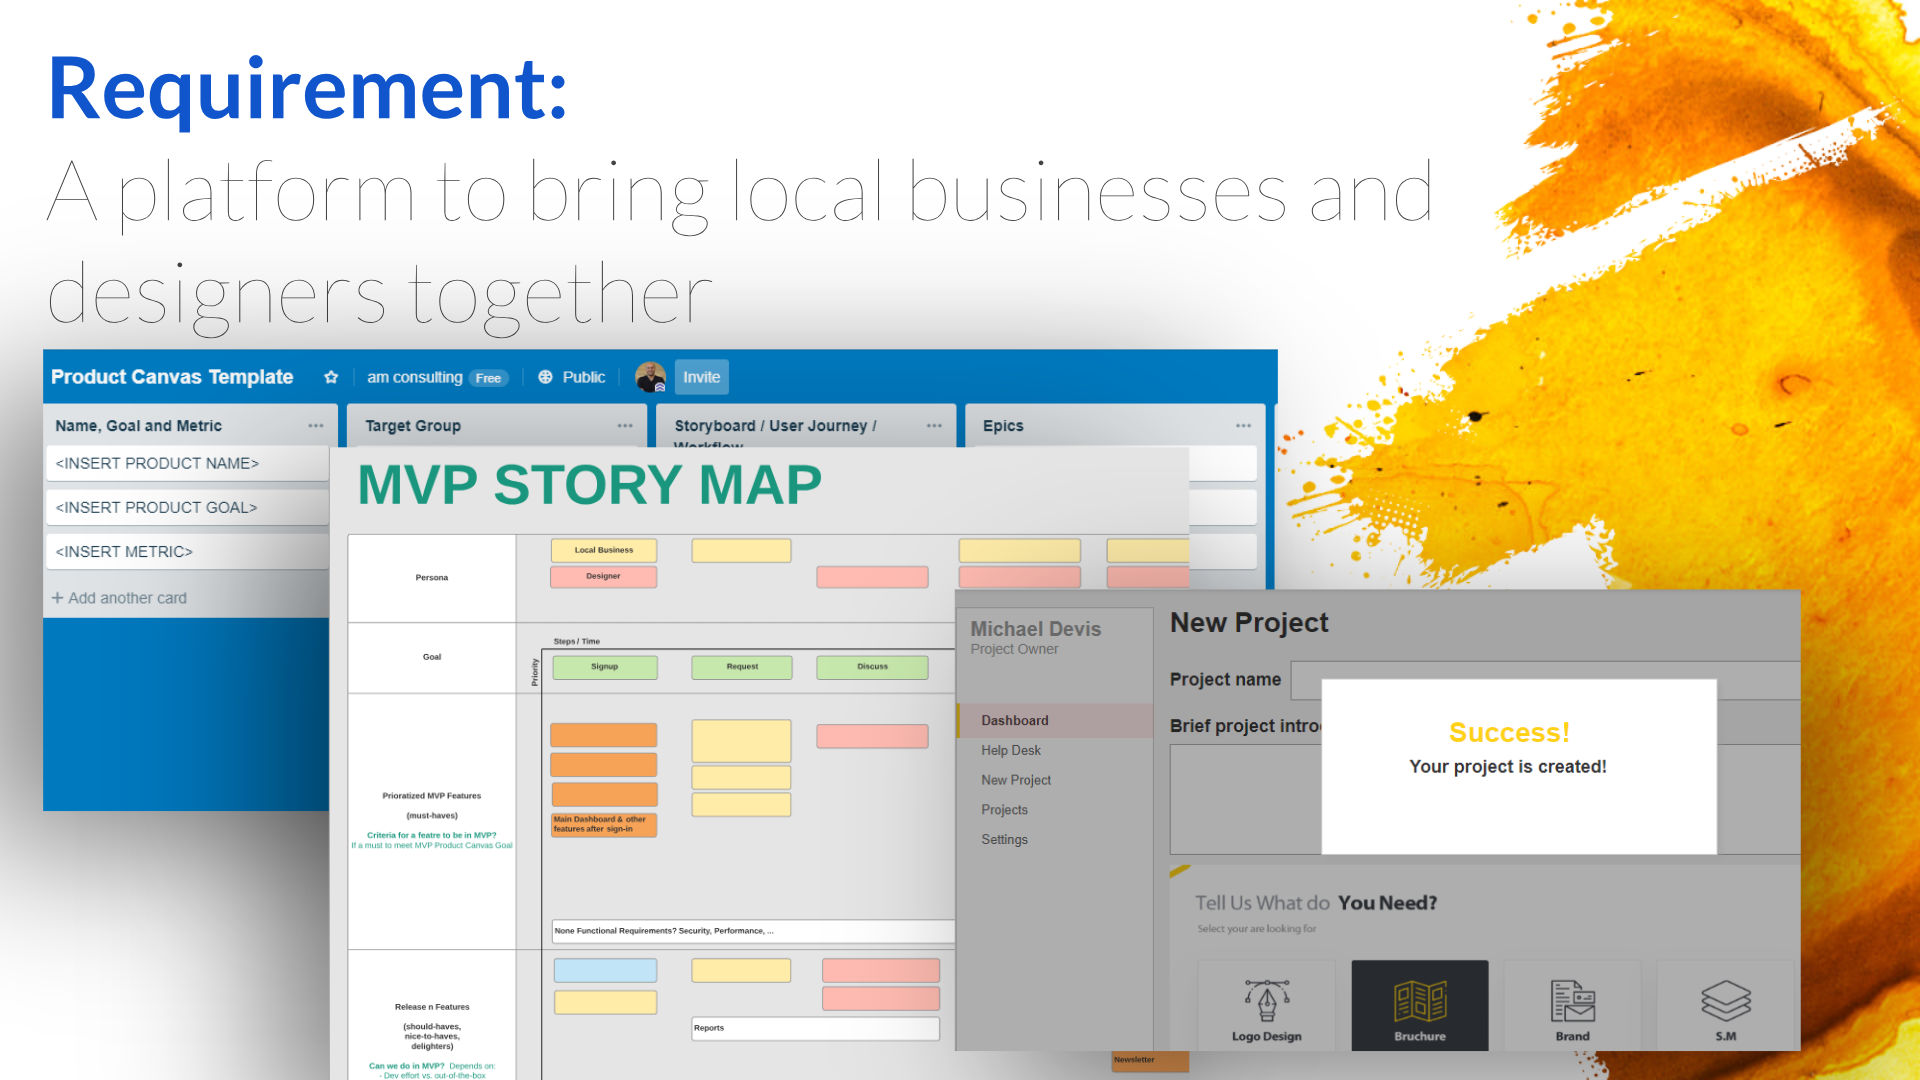Open menu dots for Name, Goal and Metric list
Image resolution: width=1920 pixels, height=1080 pixels.
316,426
